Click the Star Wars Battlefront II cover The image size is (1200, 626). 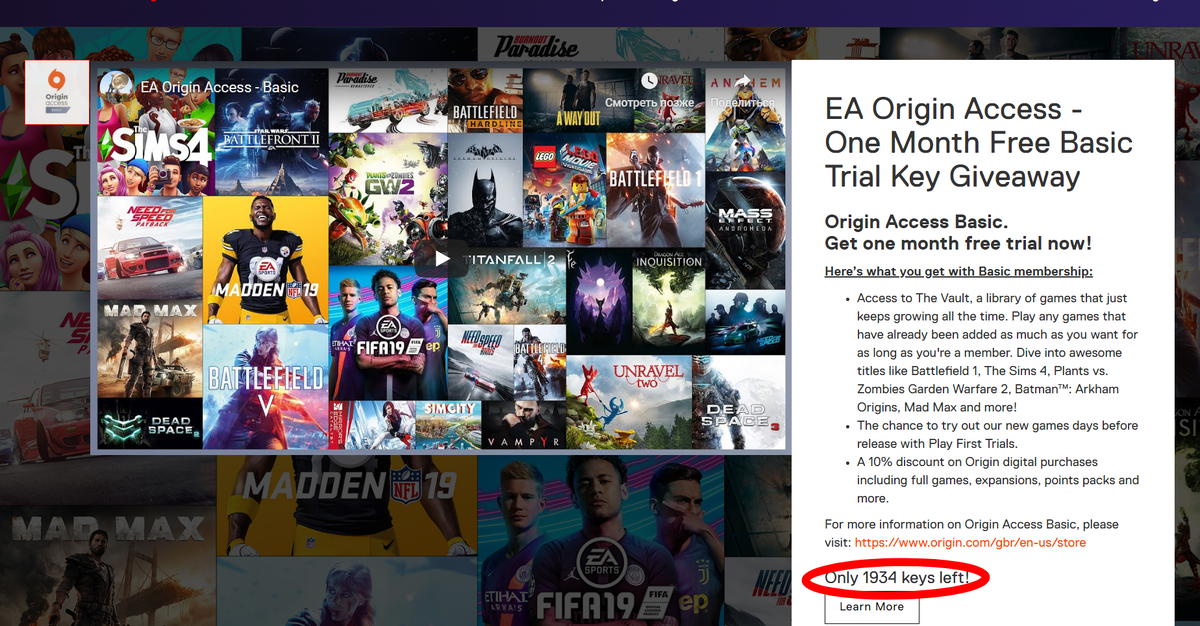tap(272, 131)
